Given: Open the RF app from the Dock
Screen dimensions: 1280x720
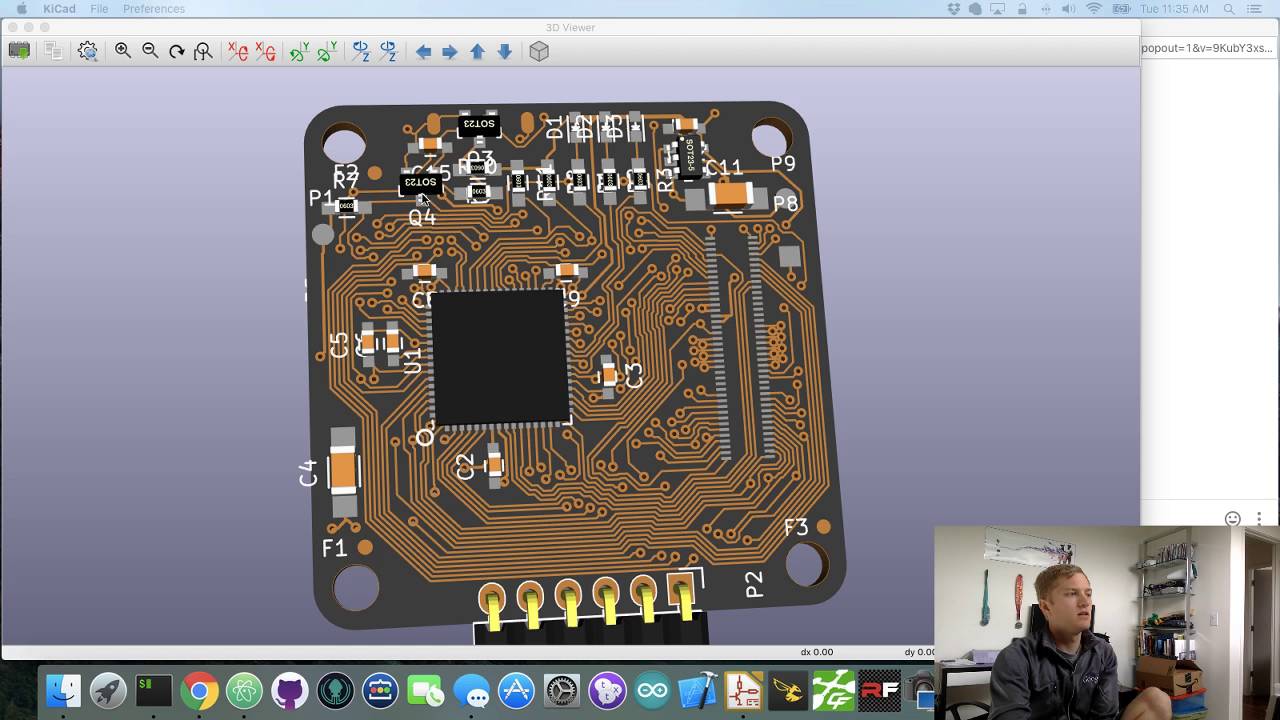Looking at the screenshot, I should pyautogui.click(x=879, y=691).
